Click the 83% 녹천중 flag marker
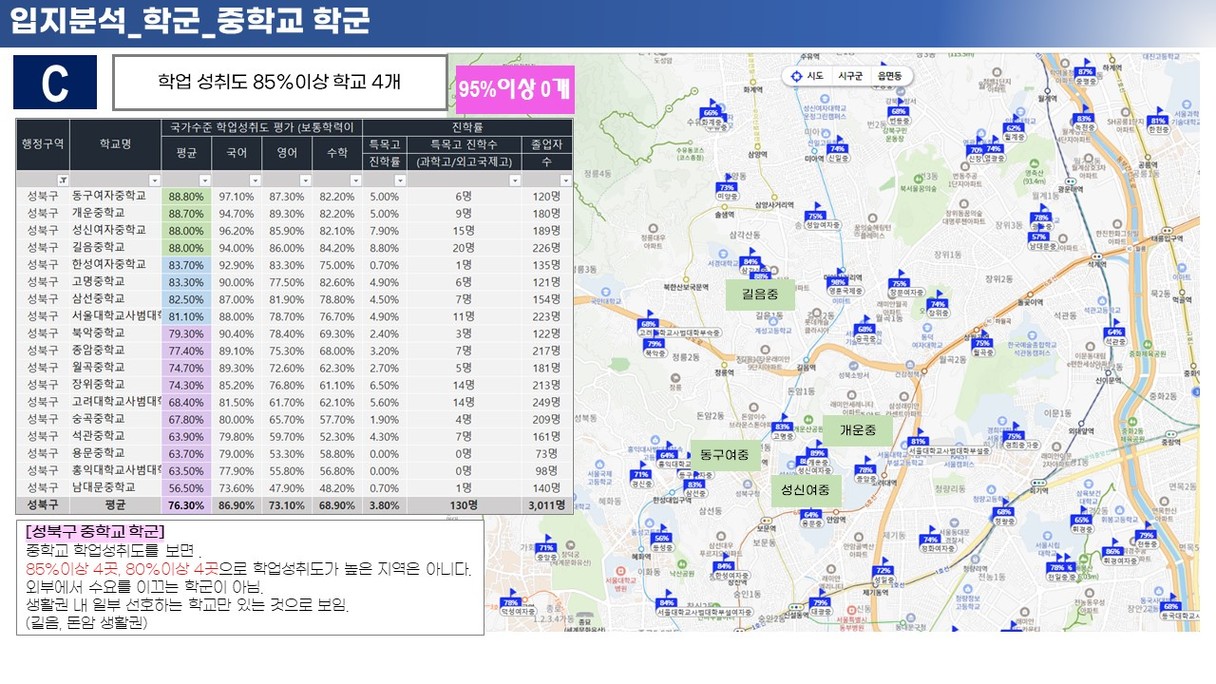This screenshot has height=684, width=1216. pos(1083,119)
